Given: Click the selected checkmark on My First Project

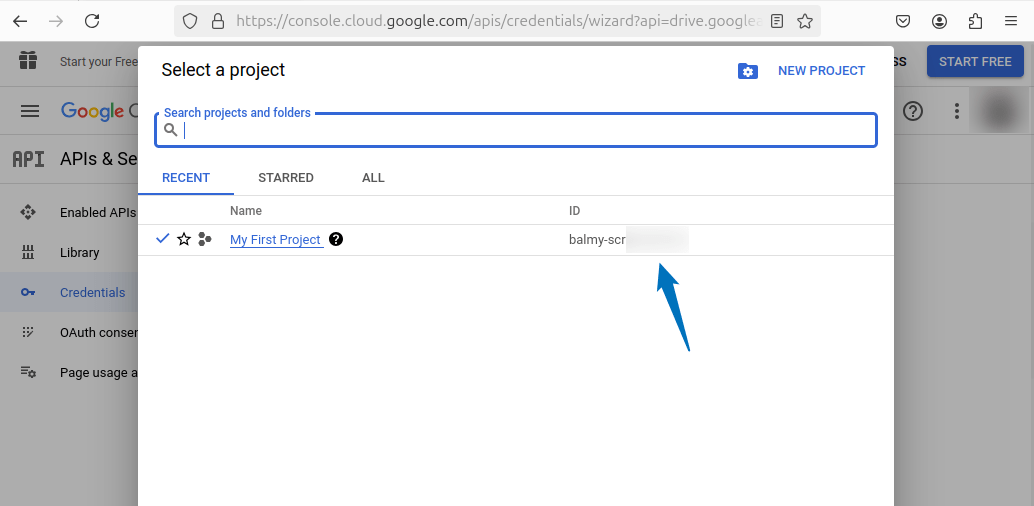Looking at the screenshot, I should point(162,239).
